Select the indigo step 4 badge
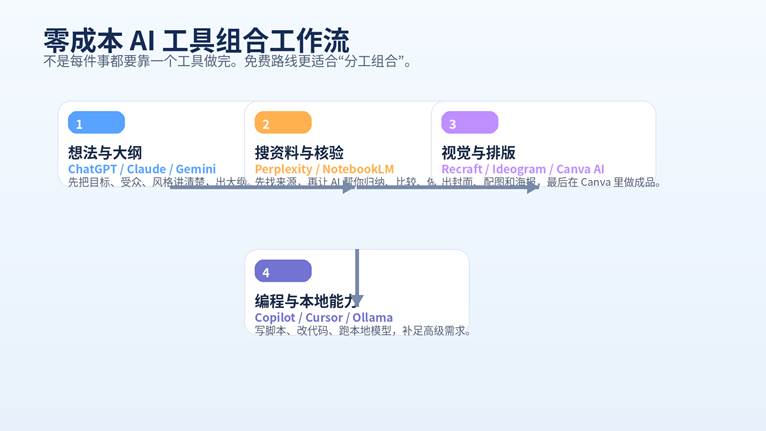This screenshot has height=431, width=766. 283,271
